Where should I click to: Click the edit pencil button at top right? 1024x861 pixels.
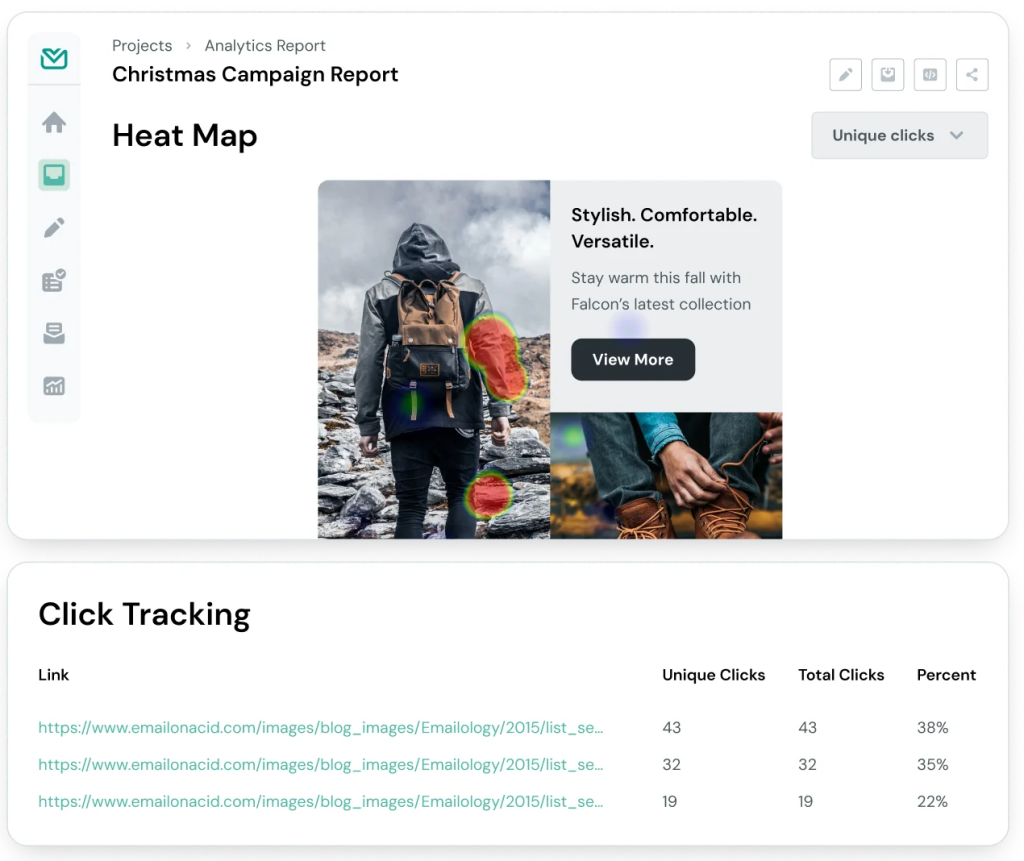click(846, 75)
